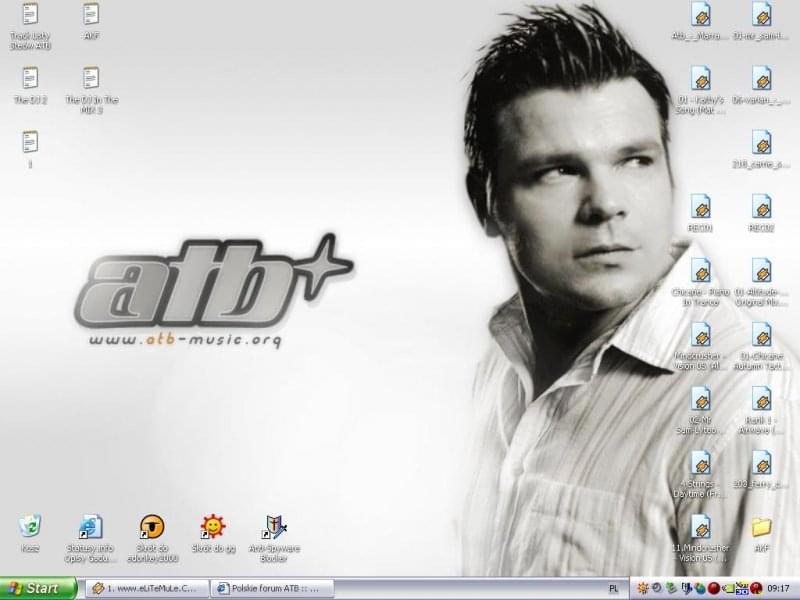This screenshot has width=800, height=600.
Task: Select the 01-Chicane Autumn media file
Action: 761,347
